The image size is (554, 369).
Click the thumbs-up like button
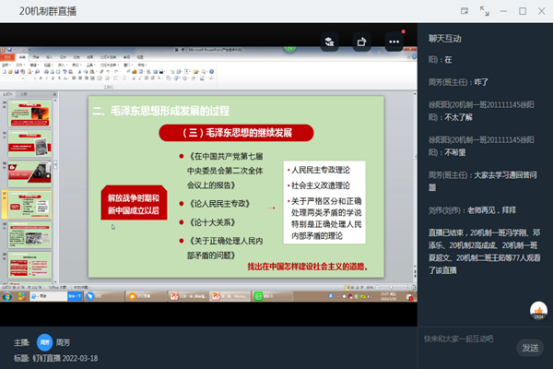[538, 310]
